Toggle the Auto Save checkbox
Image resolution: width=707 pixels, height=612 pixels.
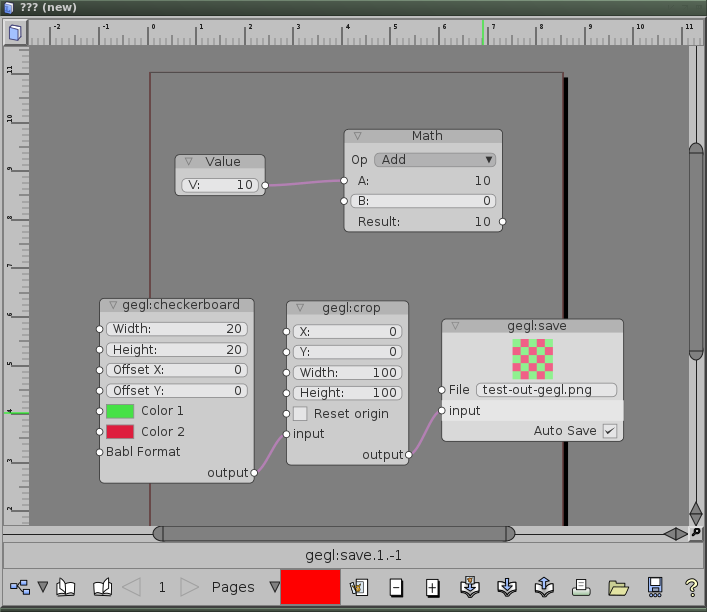608,431
